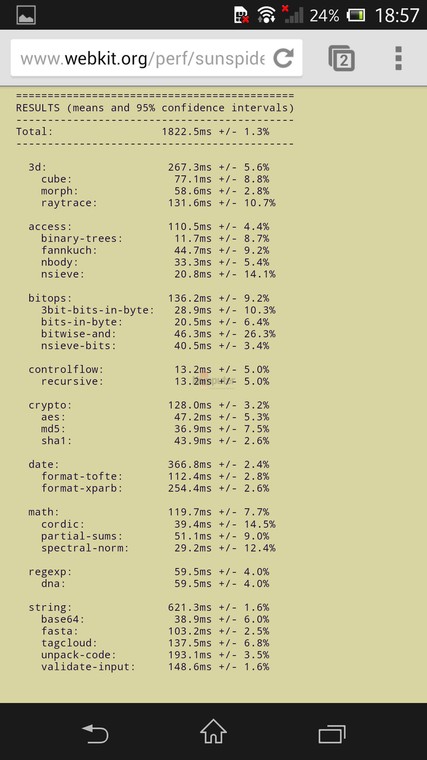Tap the Android back navigation button
The height and width of the screenshot is (760, 427).
(95, 734)
